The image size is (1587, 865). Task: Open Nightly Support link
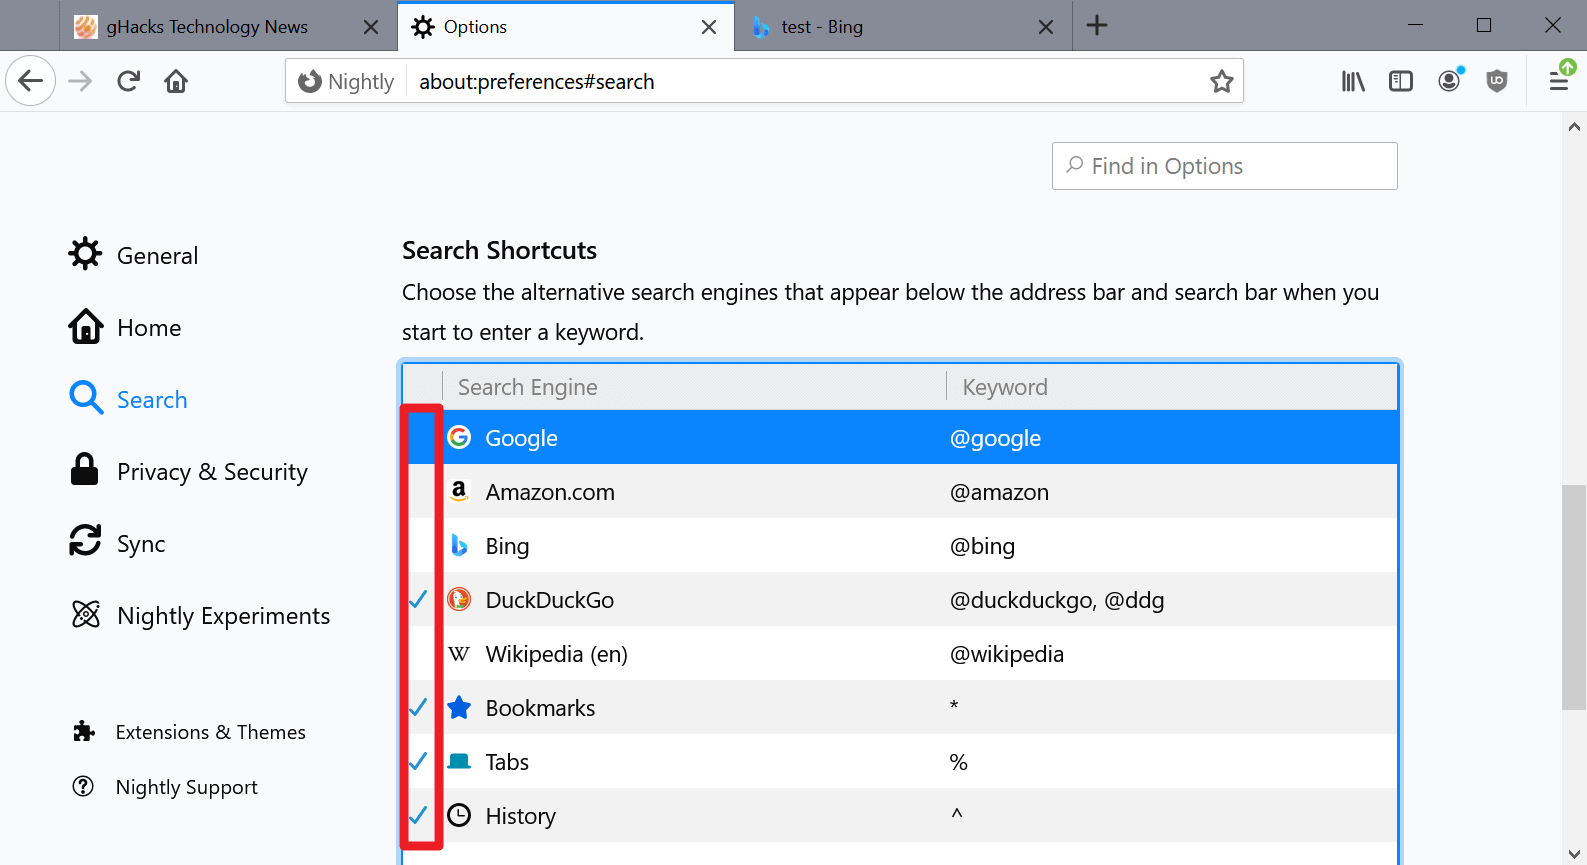tap(165, 787)
